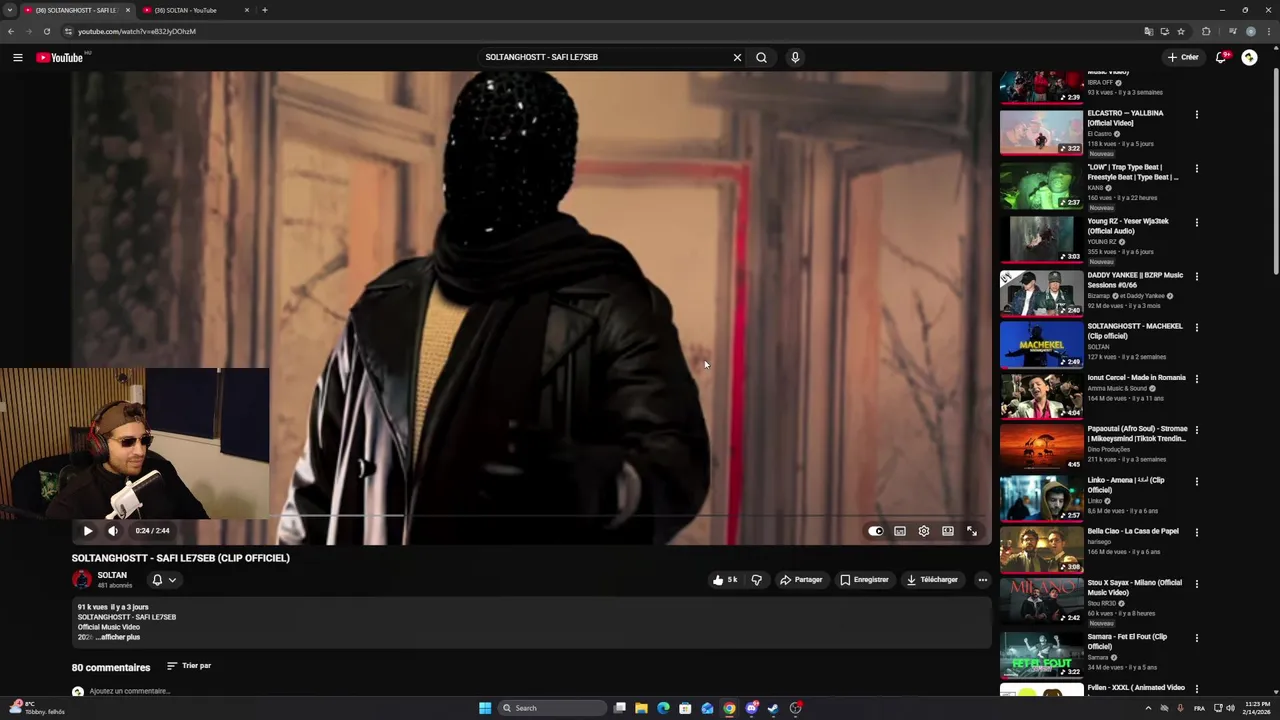Expand description with ...afficher plus

tap(119, 637)
